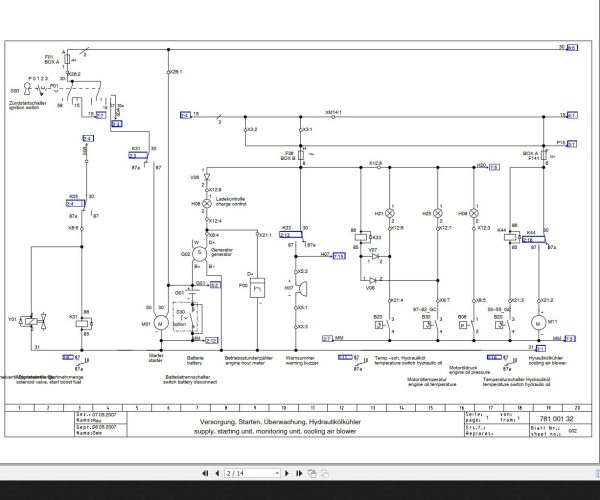Click the generator G02 symbol
600x500 pixels.
click(199, 253)
